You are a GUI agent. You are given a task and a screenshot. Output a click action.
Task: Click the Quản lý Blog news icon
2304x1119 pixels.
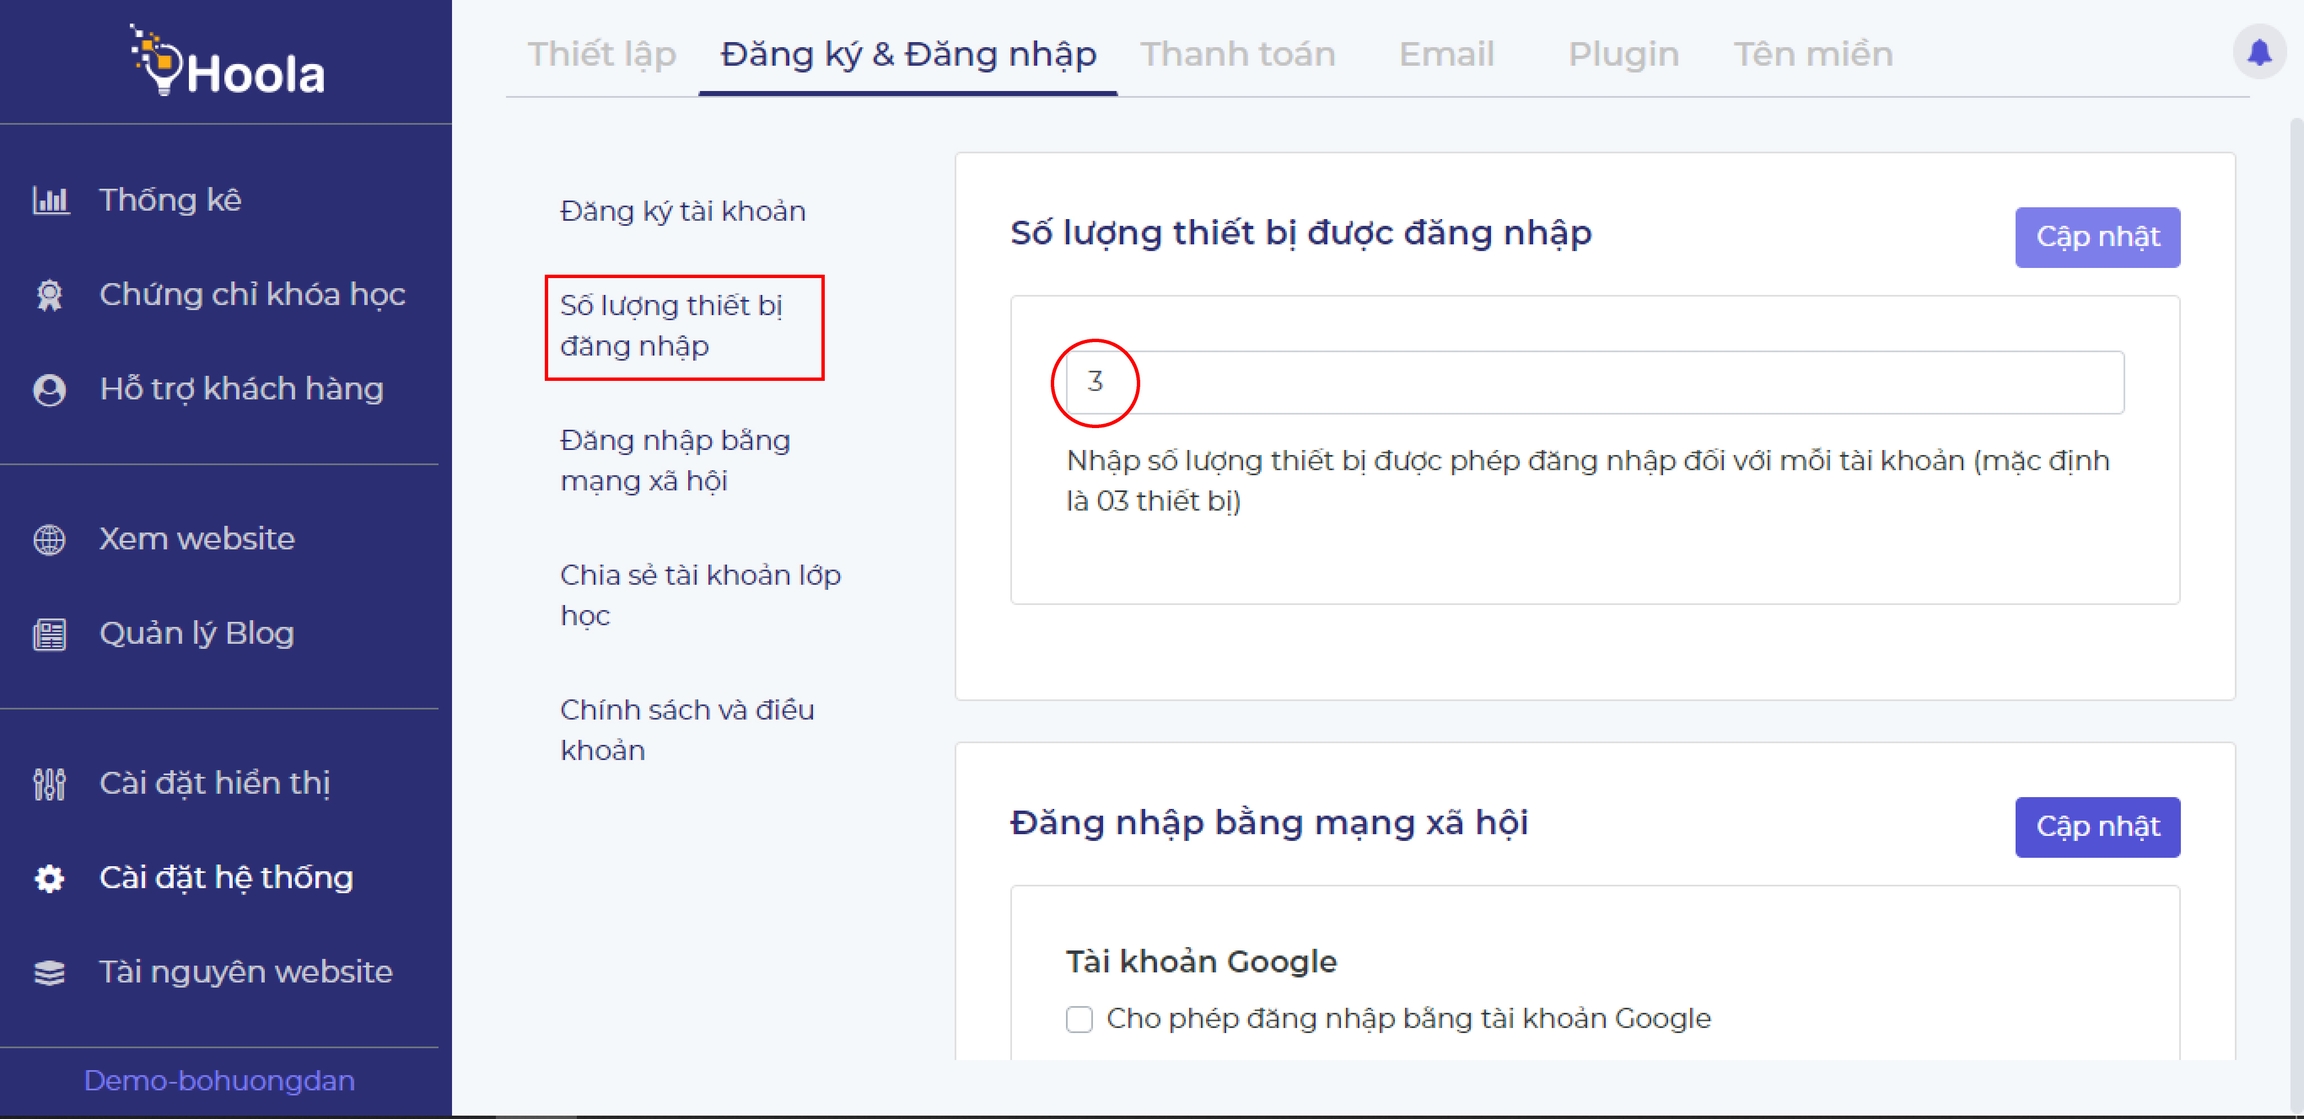click(x=50, y=634)
